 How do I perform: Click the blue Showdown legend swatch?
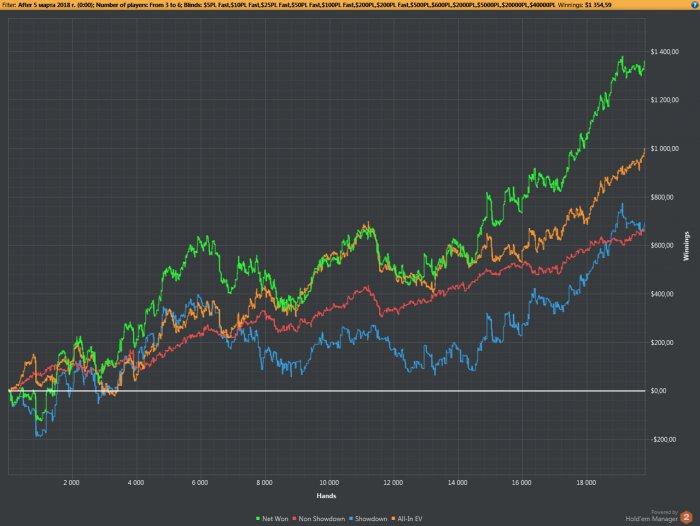[x=350, y=518]
